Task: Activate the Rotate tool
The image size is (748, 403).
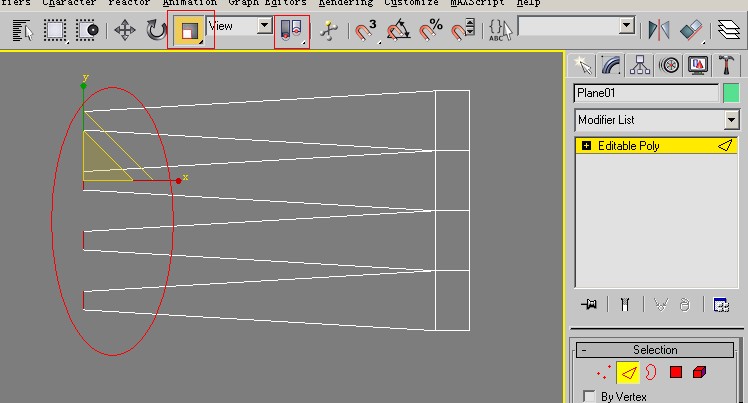Action: pos(156,30)
